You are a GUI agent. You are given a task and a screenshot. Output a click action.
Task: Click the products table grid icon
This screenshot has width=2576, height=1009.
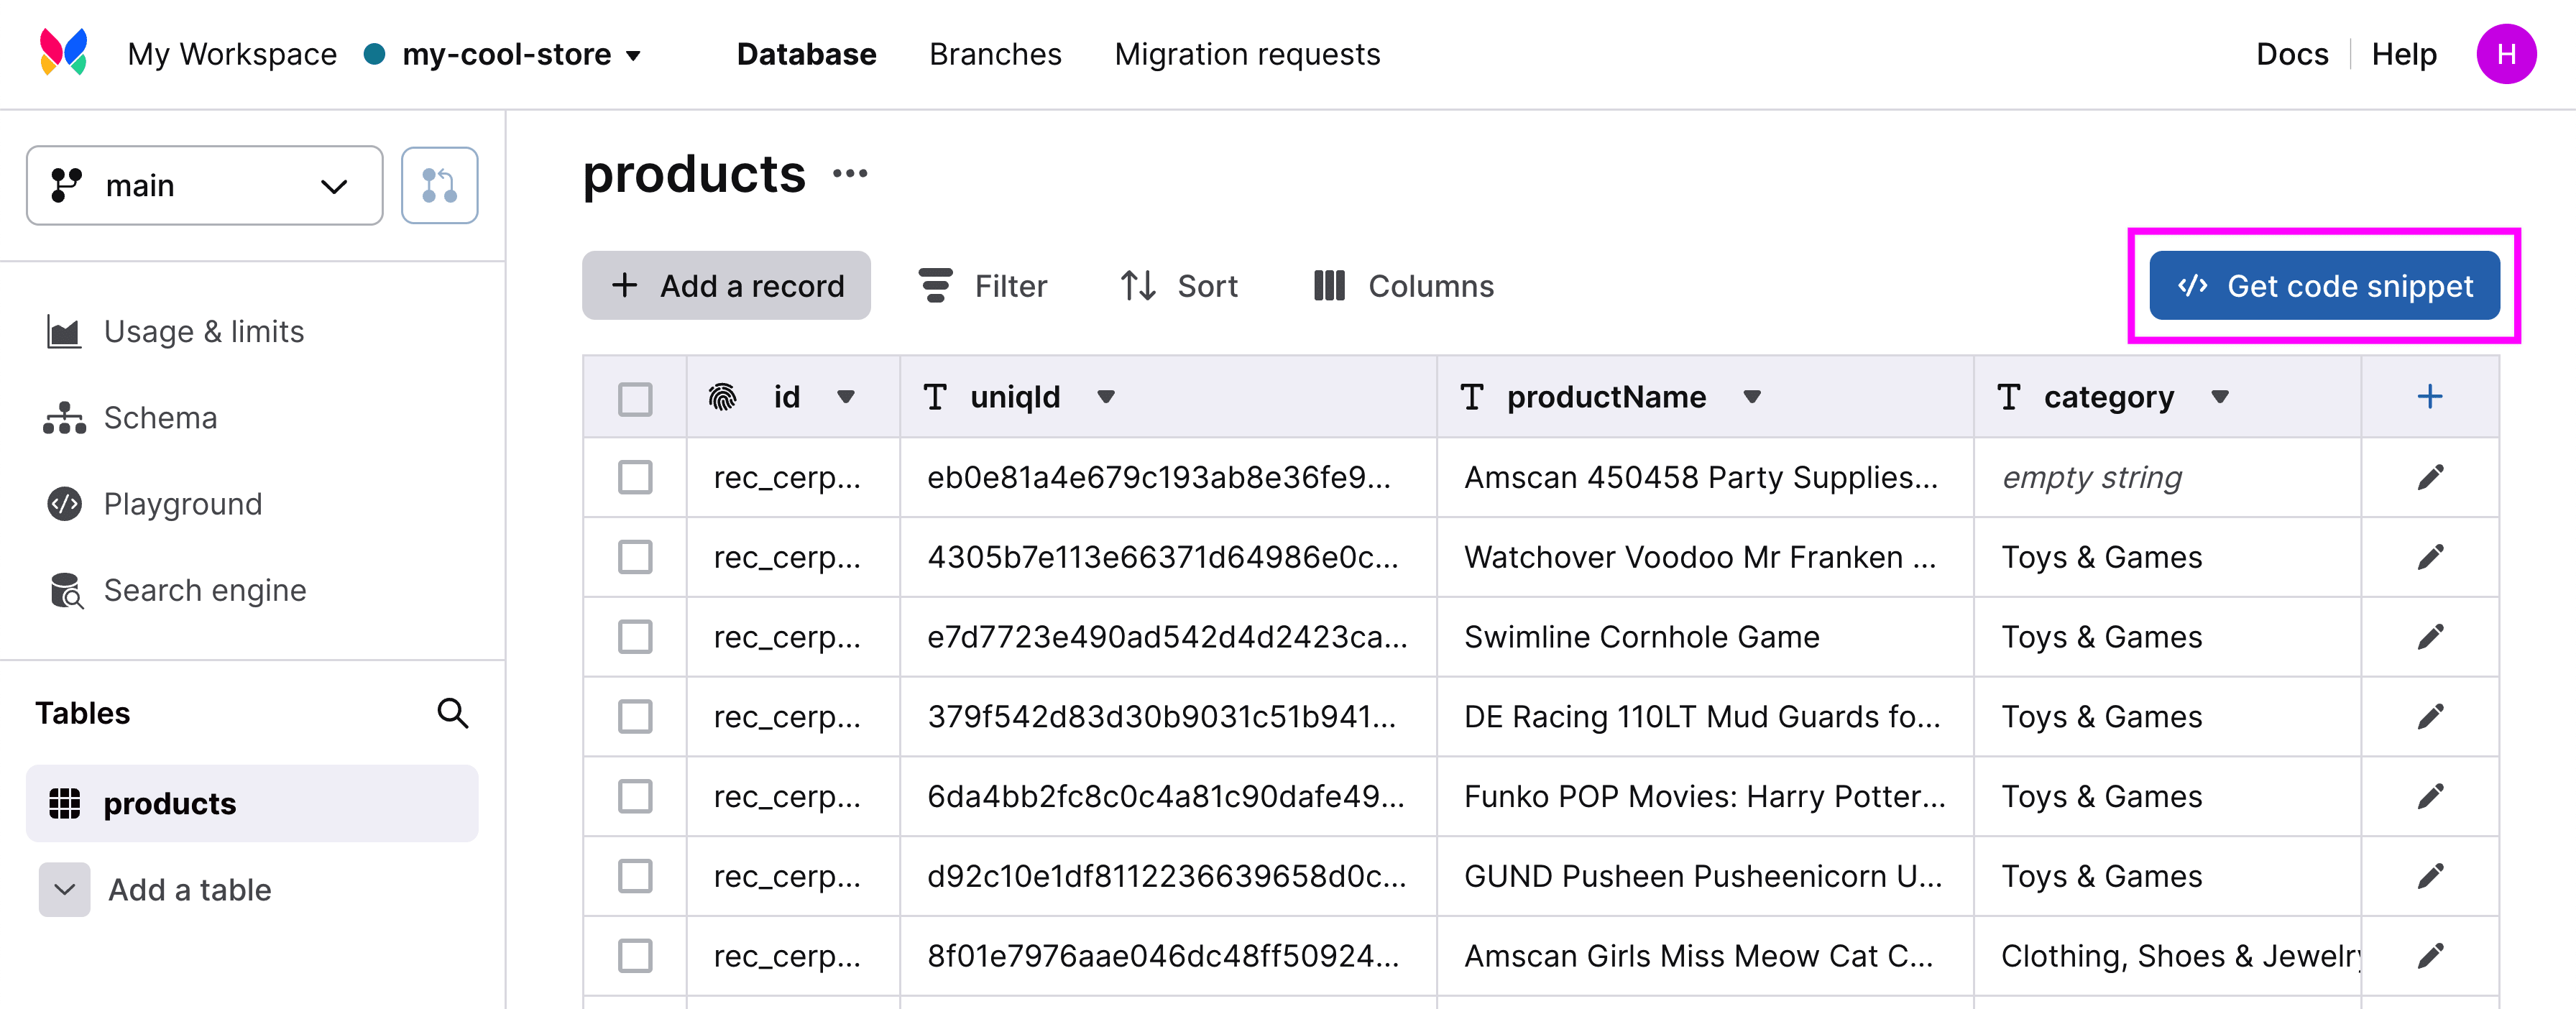coord(64,803)
